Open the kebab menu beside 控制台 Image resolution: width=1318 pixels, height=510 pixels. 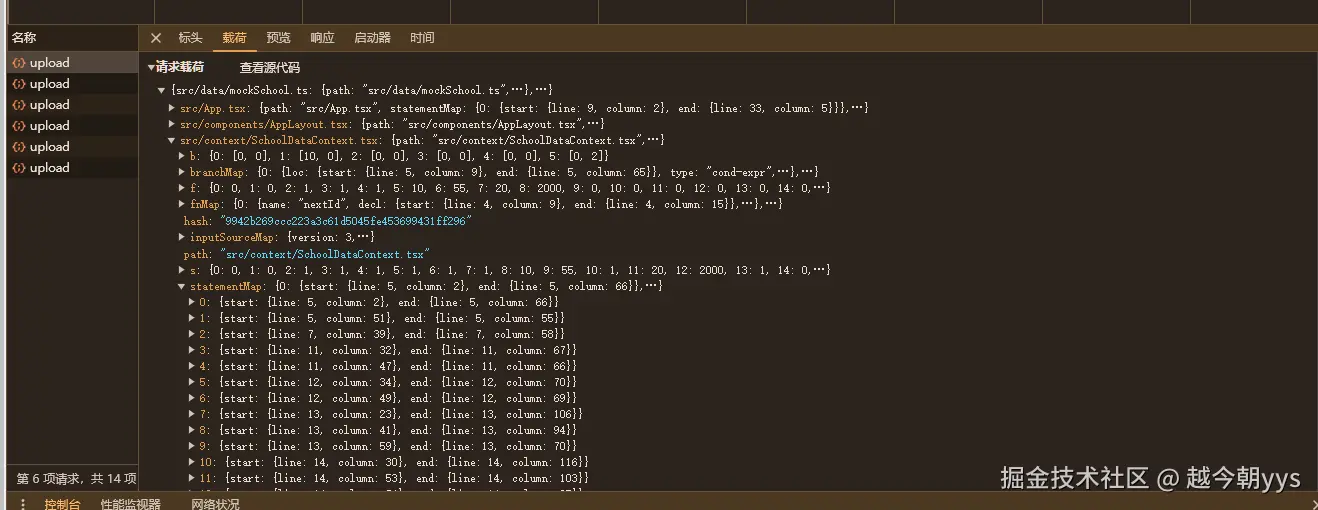(x=23, y=504)
